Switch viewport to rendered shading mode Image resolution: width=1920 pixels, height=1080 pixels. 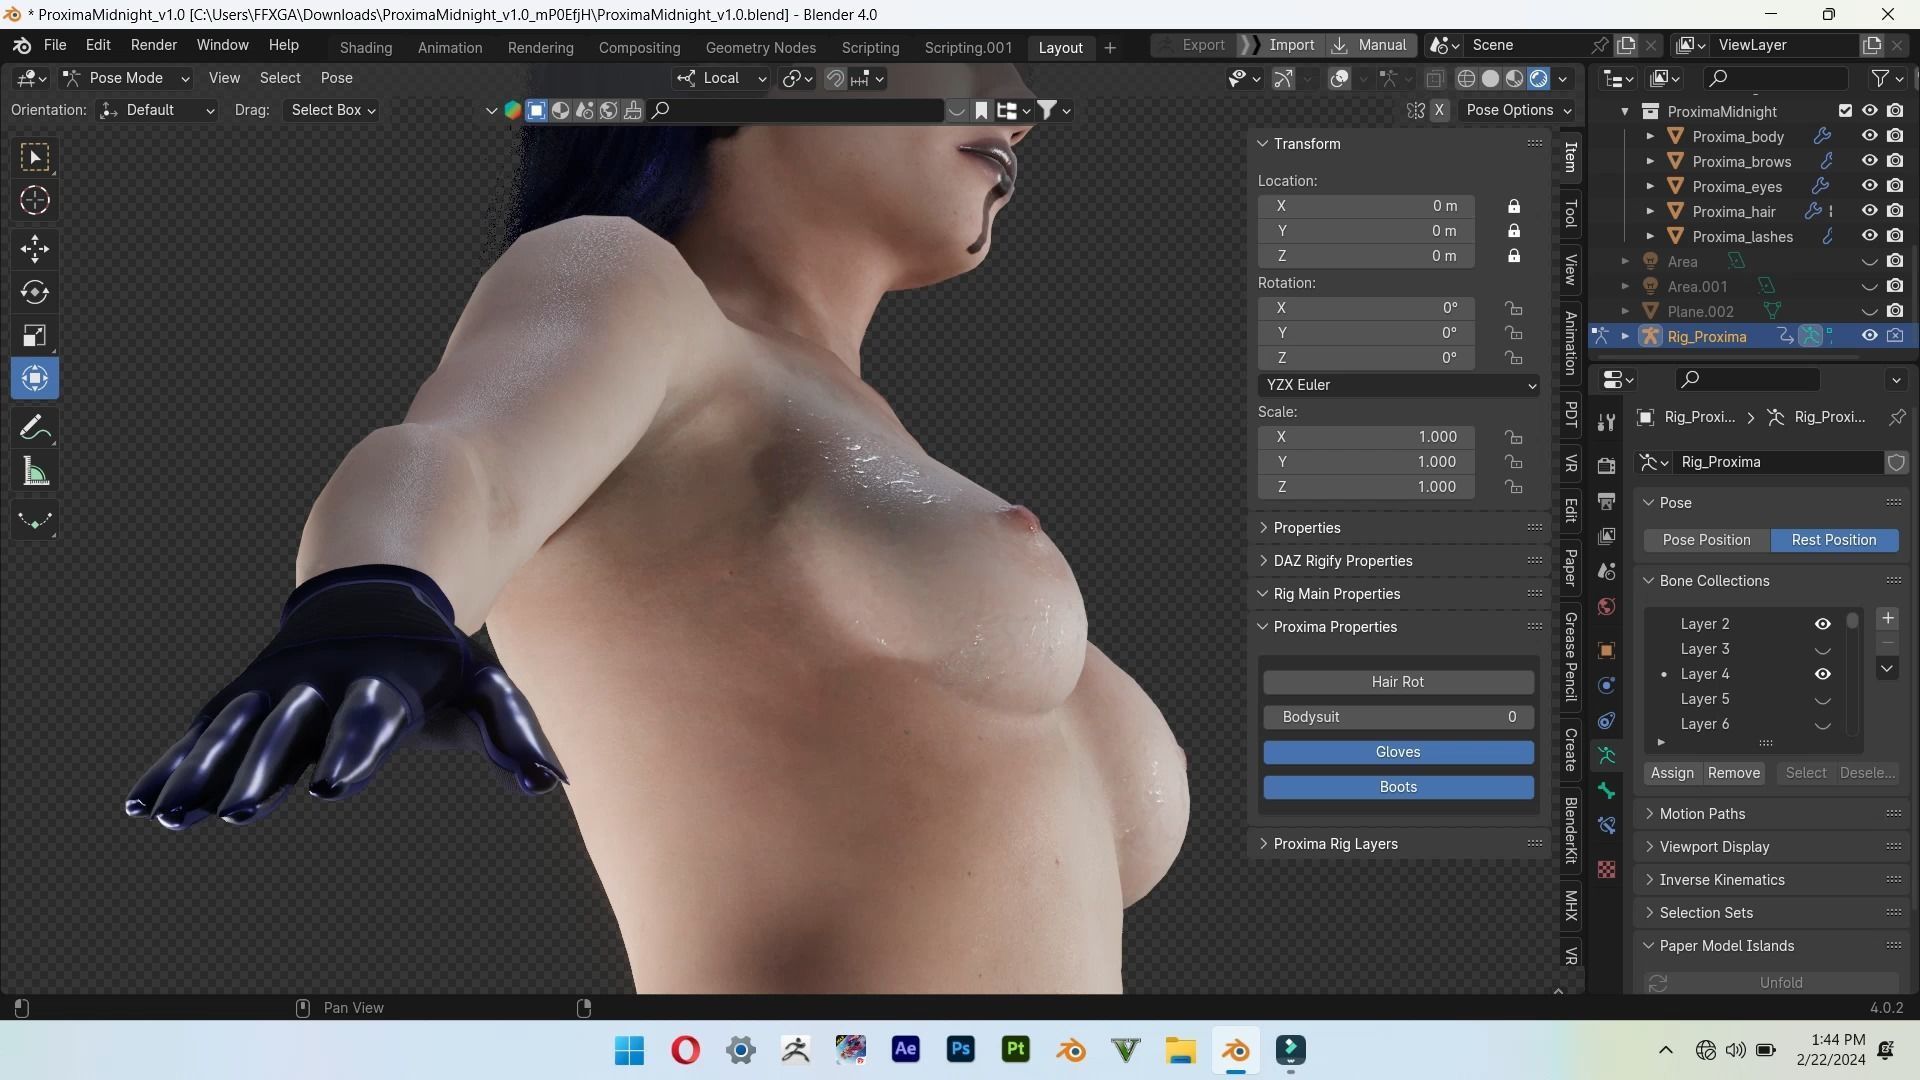coord(1539,79)
